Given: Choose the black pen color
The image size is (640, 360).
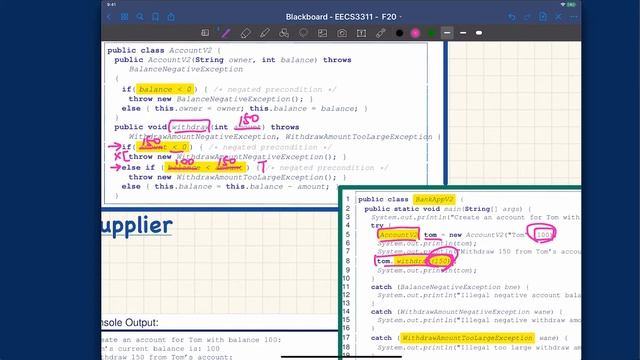Looking at the screenshot, I should [x=400, y=33].
